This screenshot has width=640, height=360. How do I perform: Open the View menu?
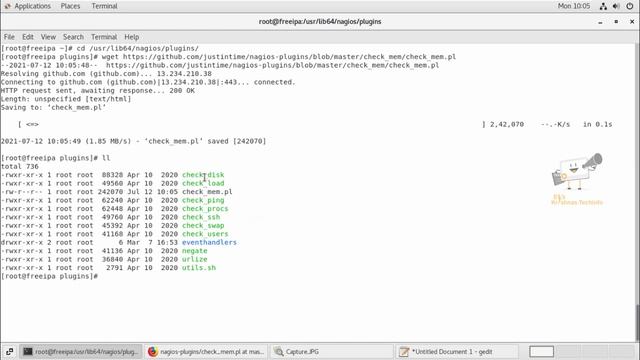click(x=48, y=37)
